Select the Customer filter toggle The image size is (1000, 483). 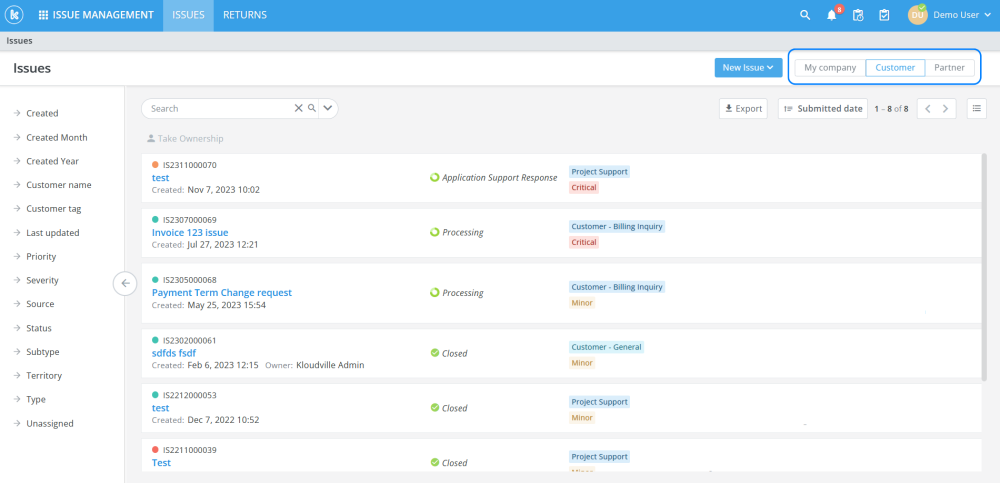click(x=895, y=68)
